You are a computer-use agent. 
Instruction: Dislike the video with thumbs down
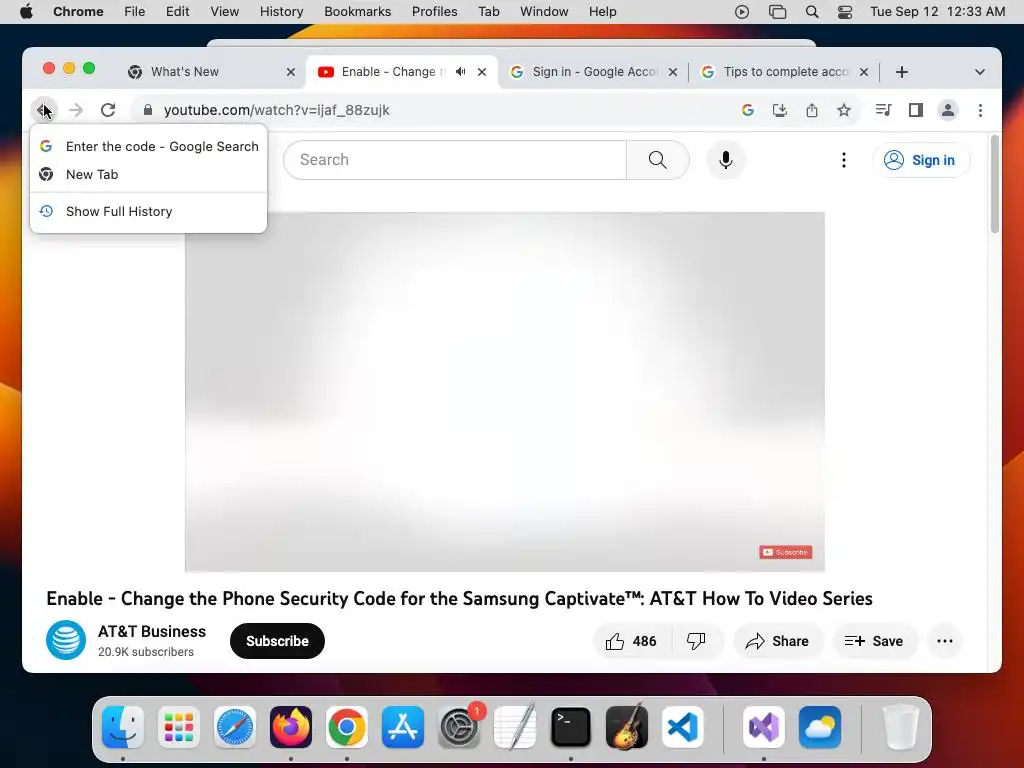696,641
